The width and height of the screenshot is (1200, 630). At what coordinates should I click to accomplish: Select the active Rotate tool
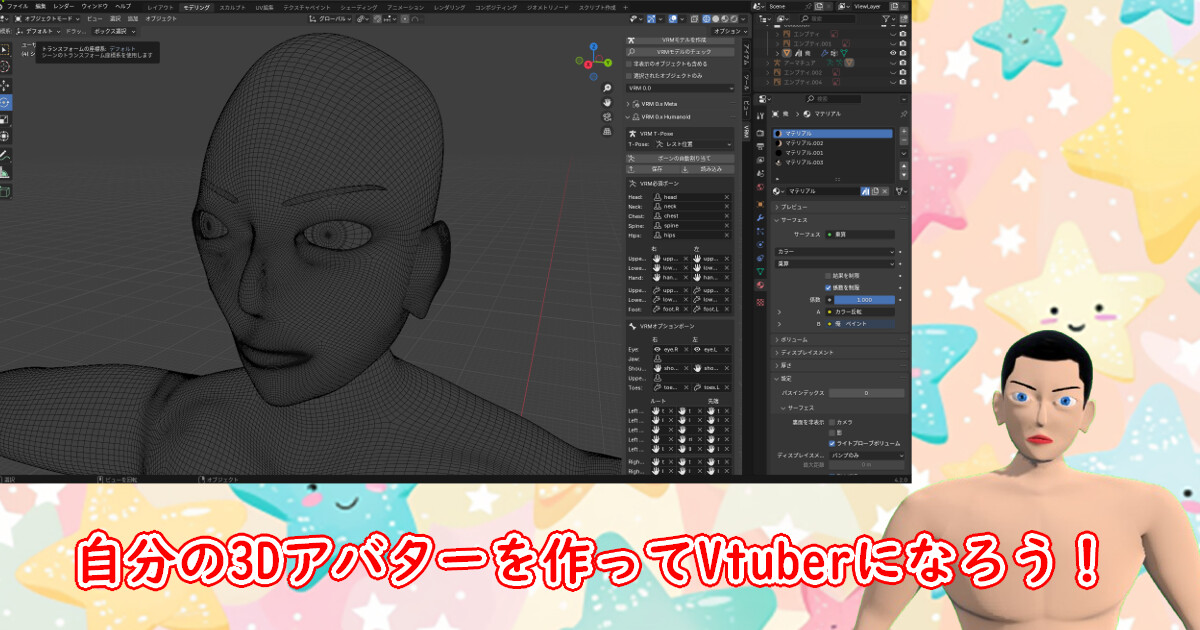(x=4, y=102)
